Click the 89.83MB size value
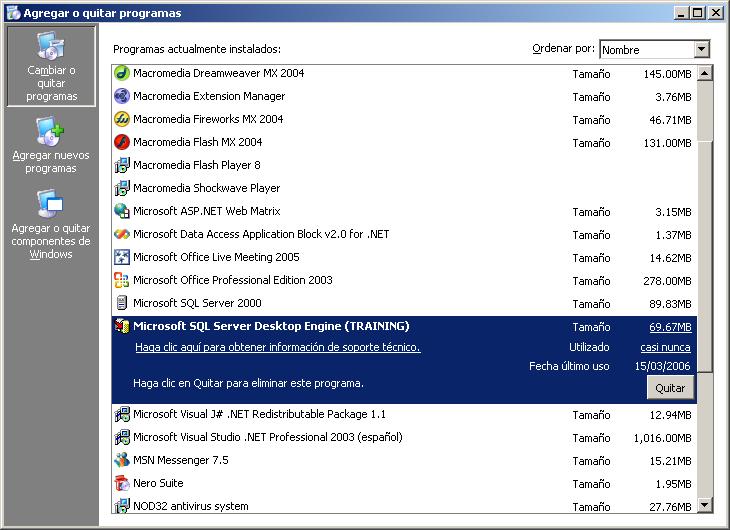 (x=670, y=304)
